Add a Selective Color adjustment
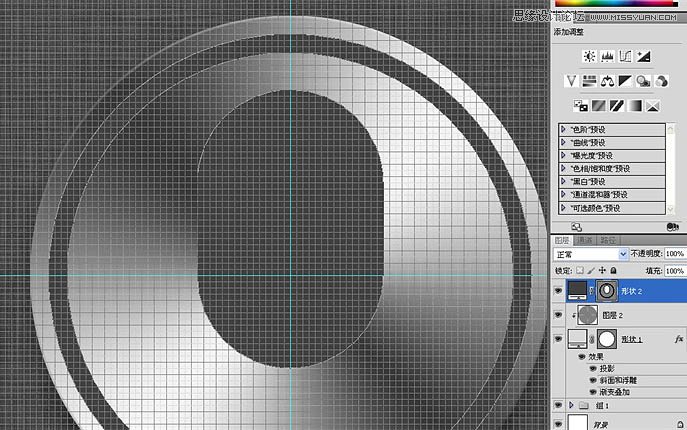The width and height of the screenshot is (687, 430). pos(653,106)
